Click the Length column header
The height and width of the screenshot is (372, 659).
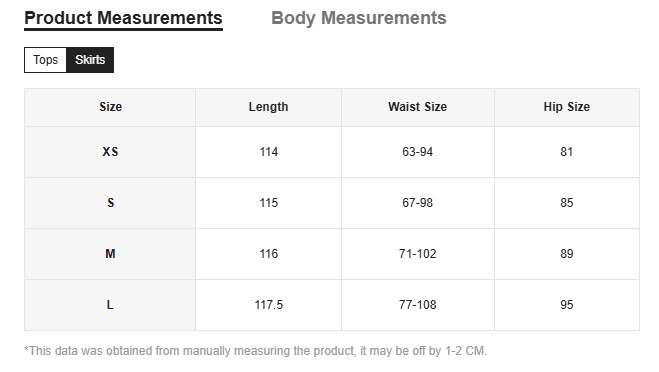pos(268,107)
